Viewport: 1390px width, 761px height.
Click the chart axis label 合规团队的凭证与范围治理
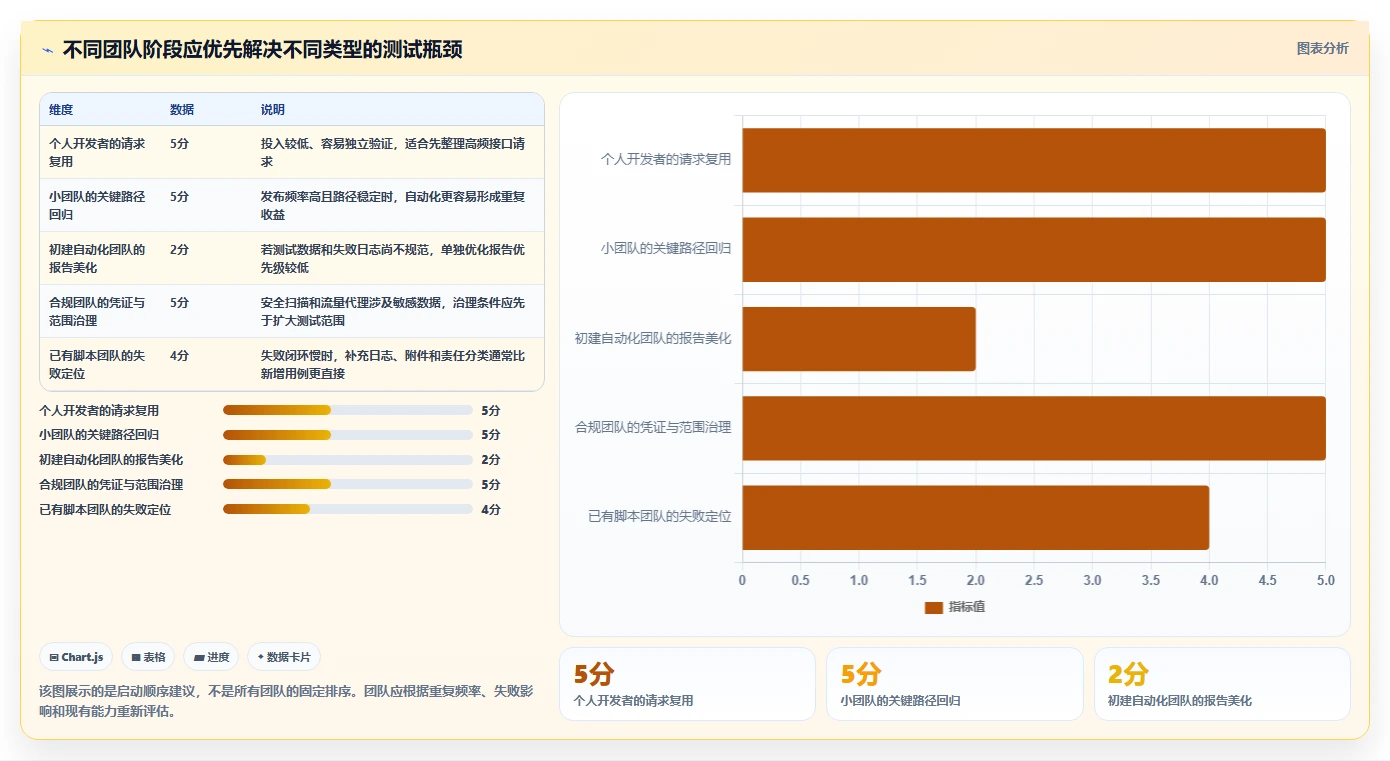point(653,427)
